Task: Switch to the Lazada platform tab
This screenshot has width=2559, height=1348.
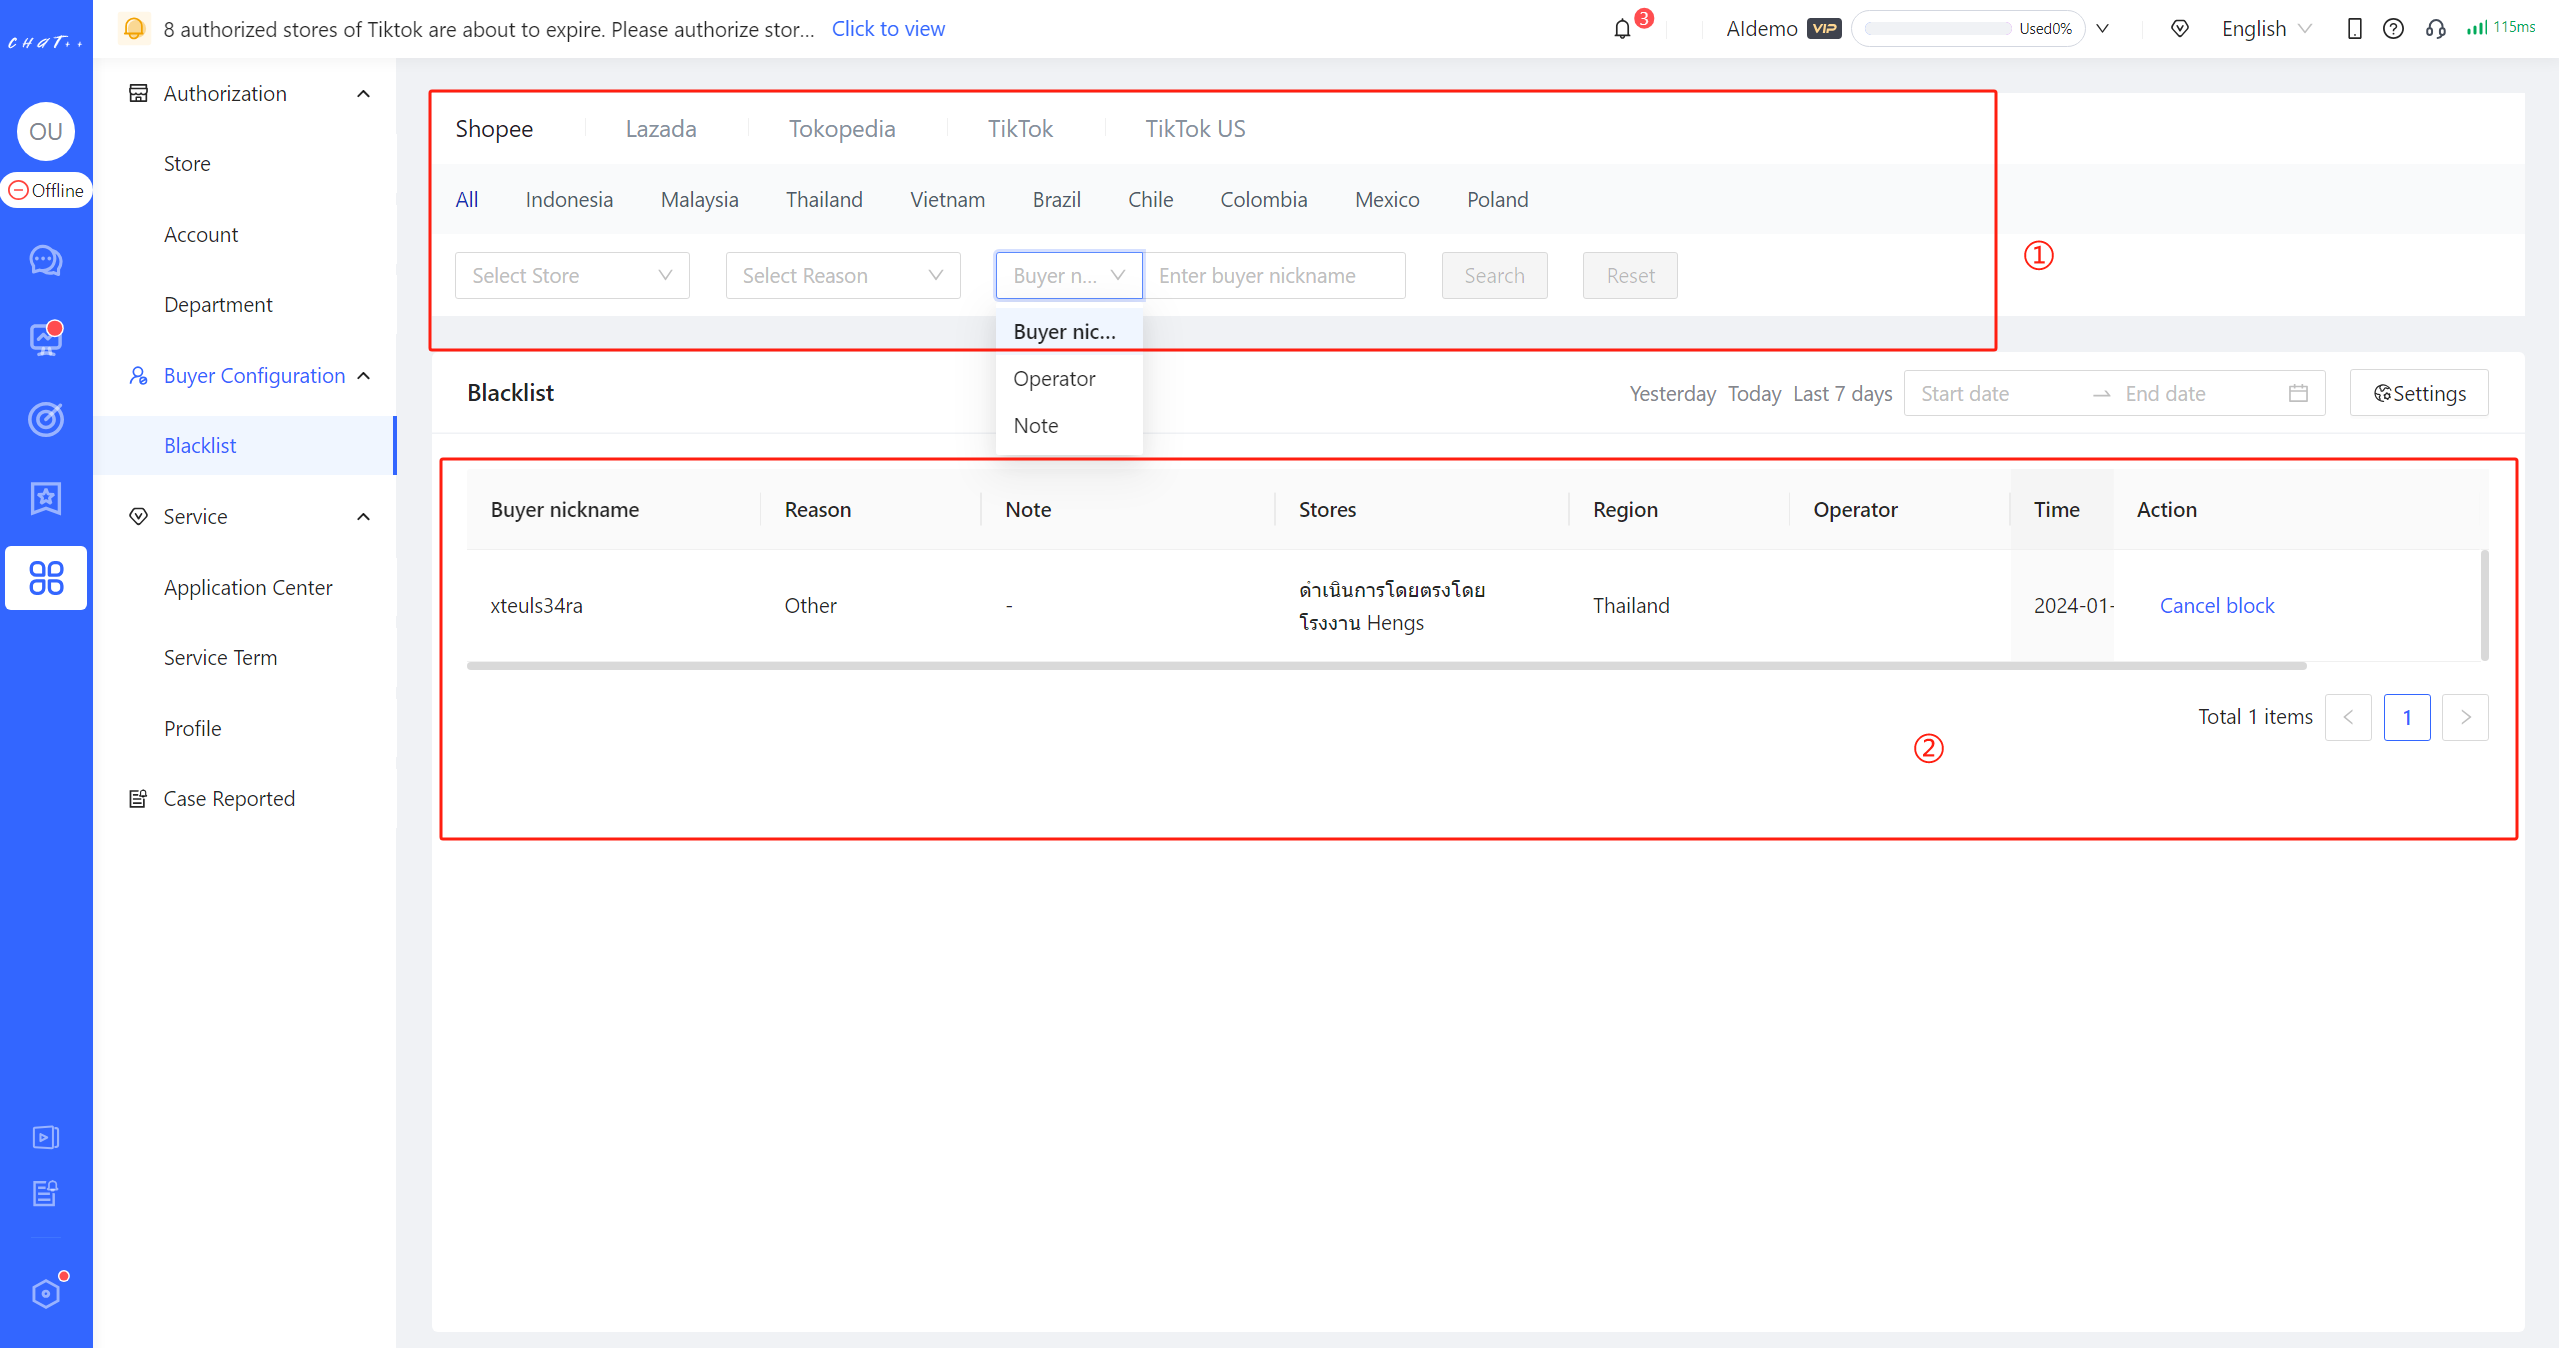Action: pyautogui.click(x=661, y=129)
